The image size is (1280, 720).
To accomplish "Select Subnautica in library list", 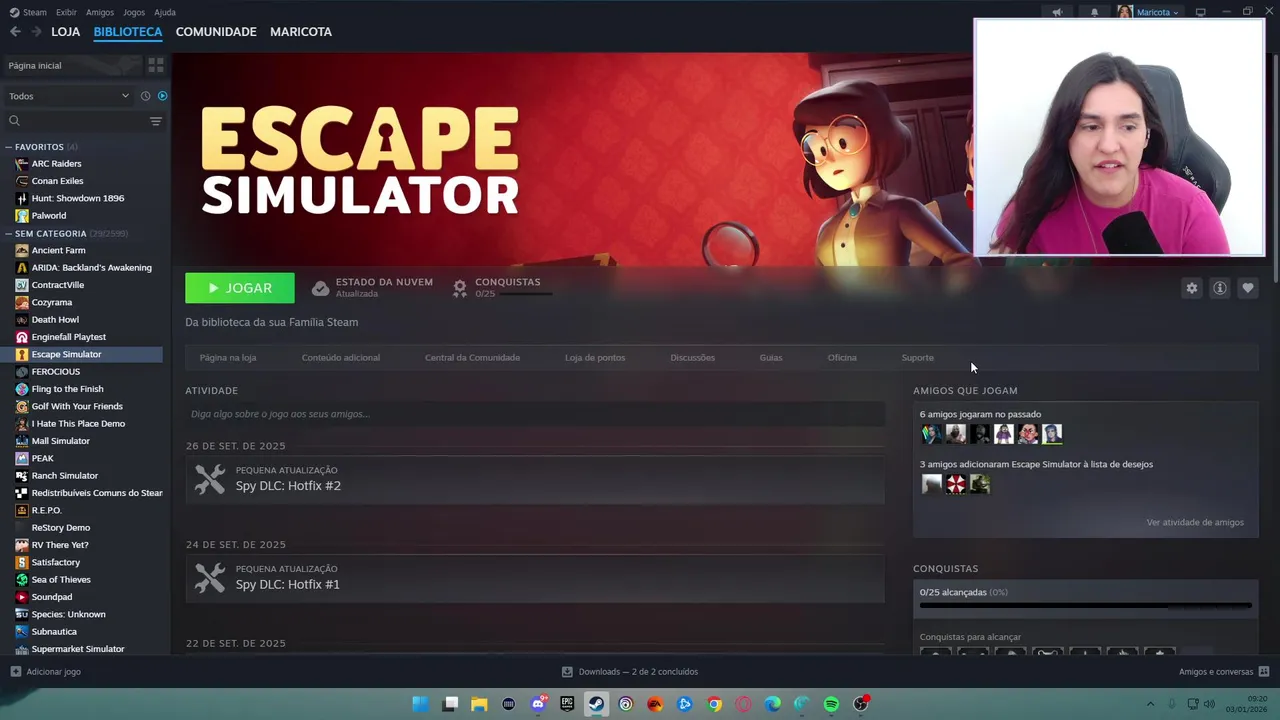I will [x=54, y=632].
